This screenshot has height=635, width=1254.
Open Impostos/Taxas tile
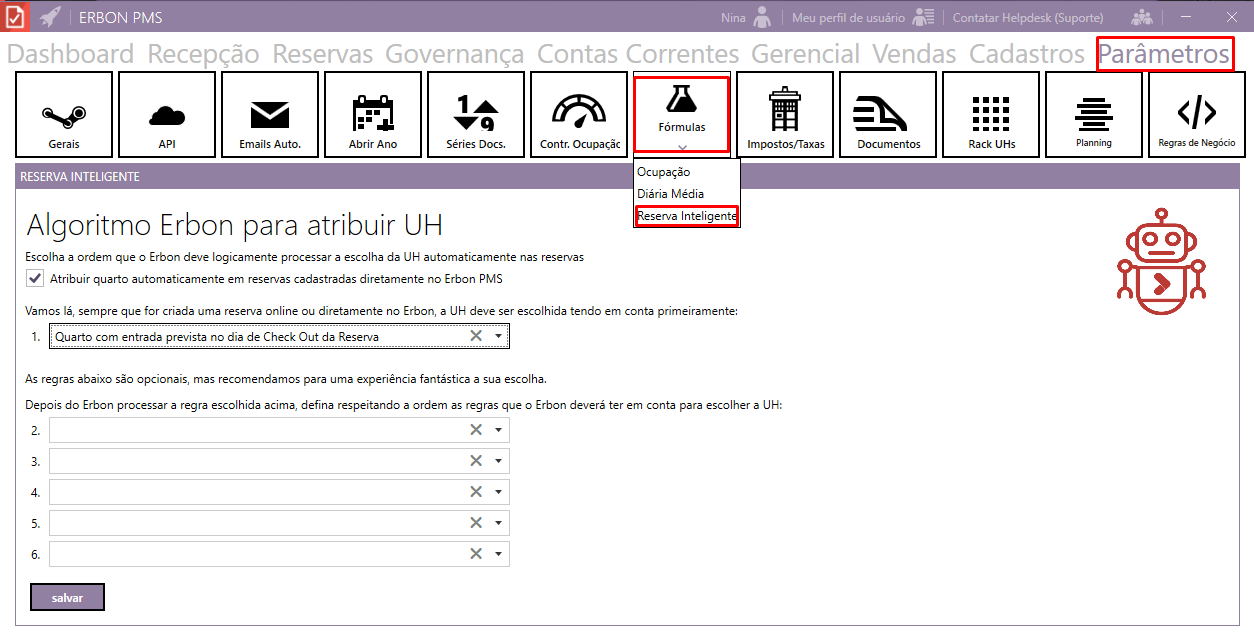[x=785, y=115]
